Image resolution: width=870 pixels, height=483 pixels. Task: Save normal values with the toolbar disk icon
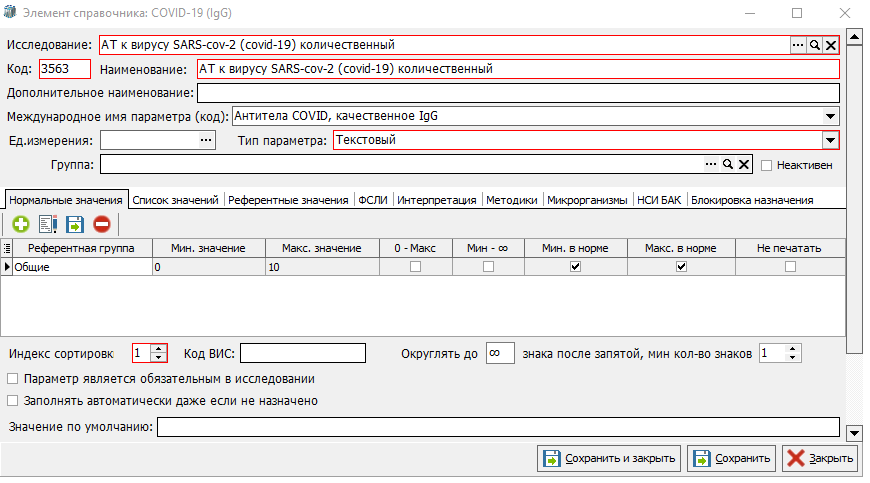click(x=74, y=225)
